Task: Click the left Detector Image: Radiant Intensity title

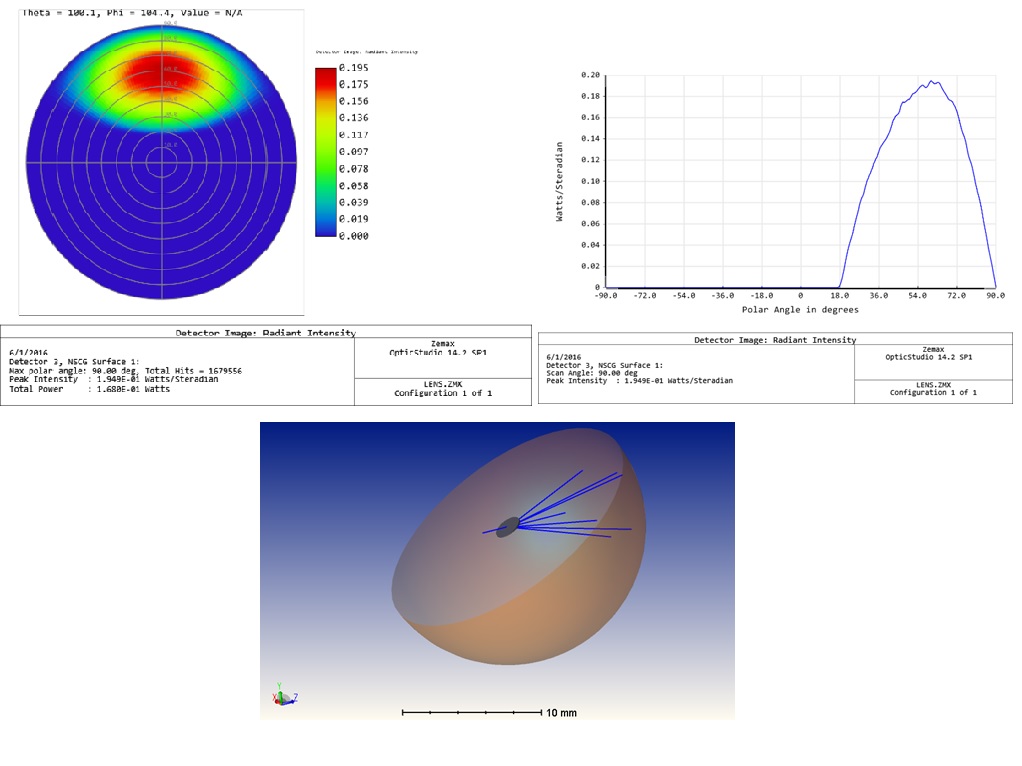Action: pos(265,333)
